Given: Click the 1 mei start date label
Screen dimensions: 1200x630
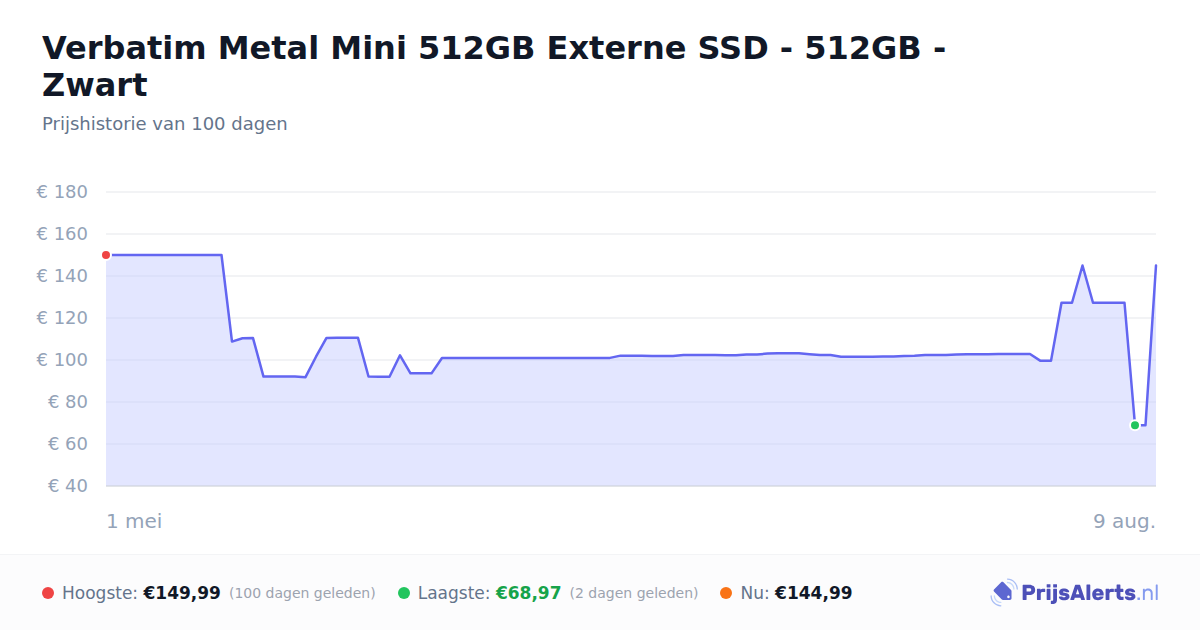Looking at the screenshot, I should (x=134, y=521).
